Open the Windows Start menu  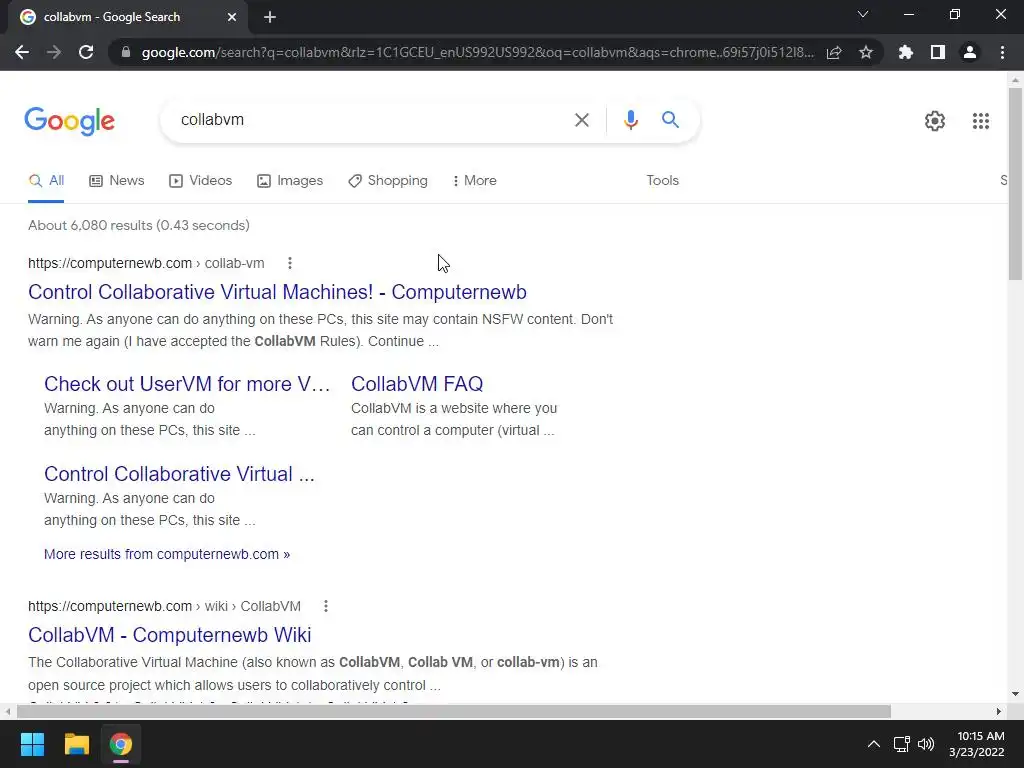pos(32,744)
